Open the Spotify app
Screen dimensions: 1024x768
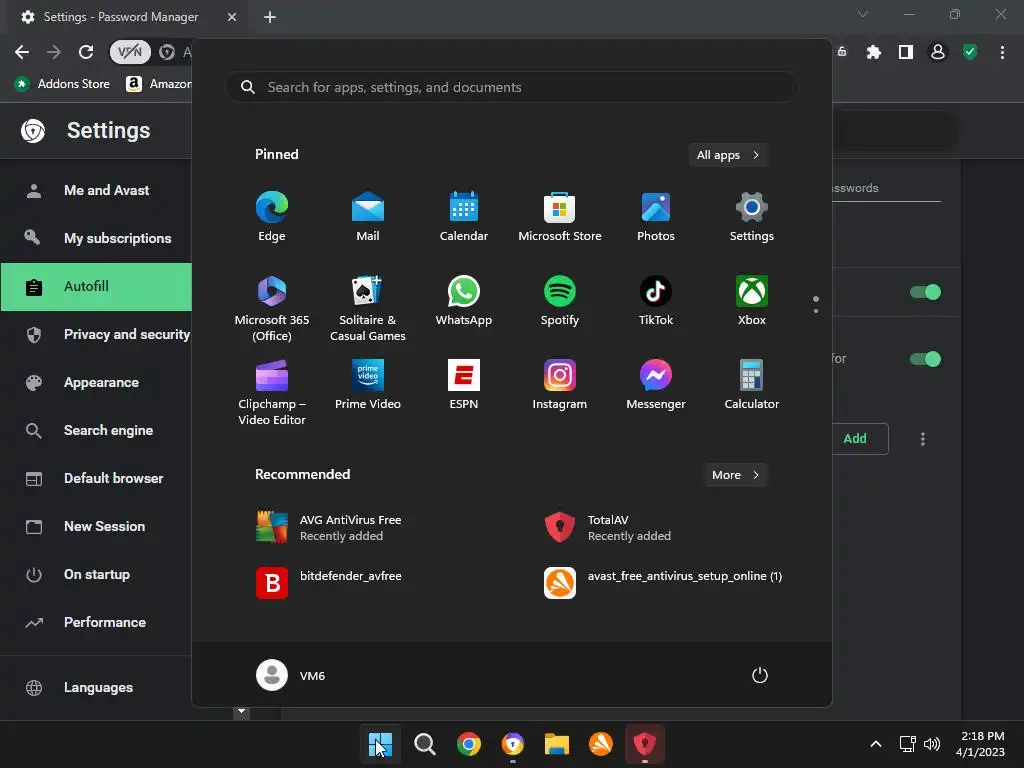(x=560, y=300)
